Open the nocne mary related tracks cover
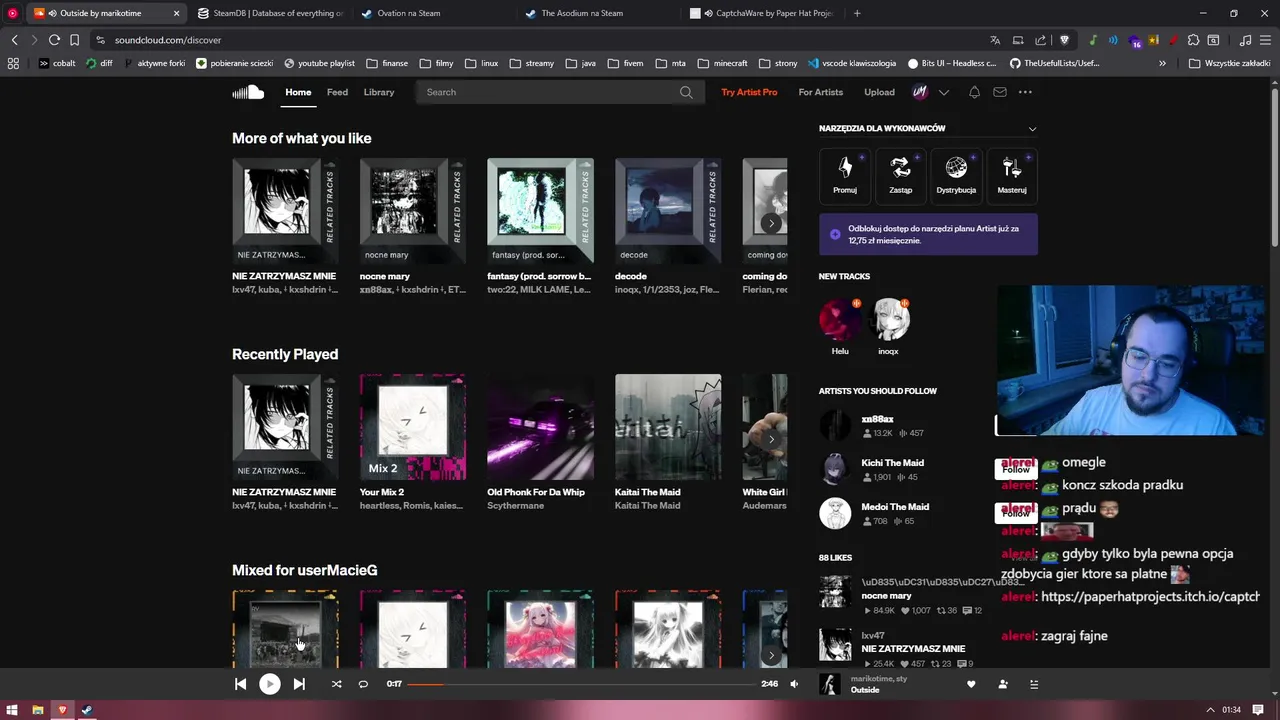This screenshot has width=1280, height=720. click(413, 211)
